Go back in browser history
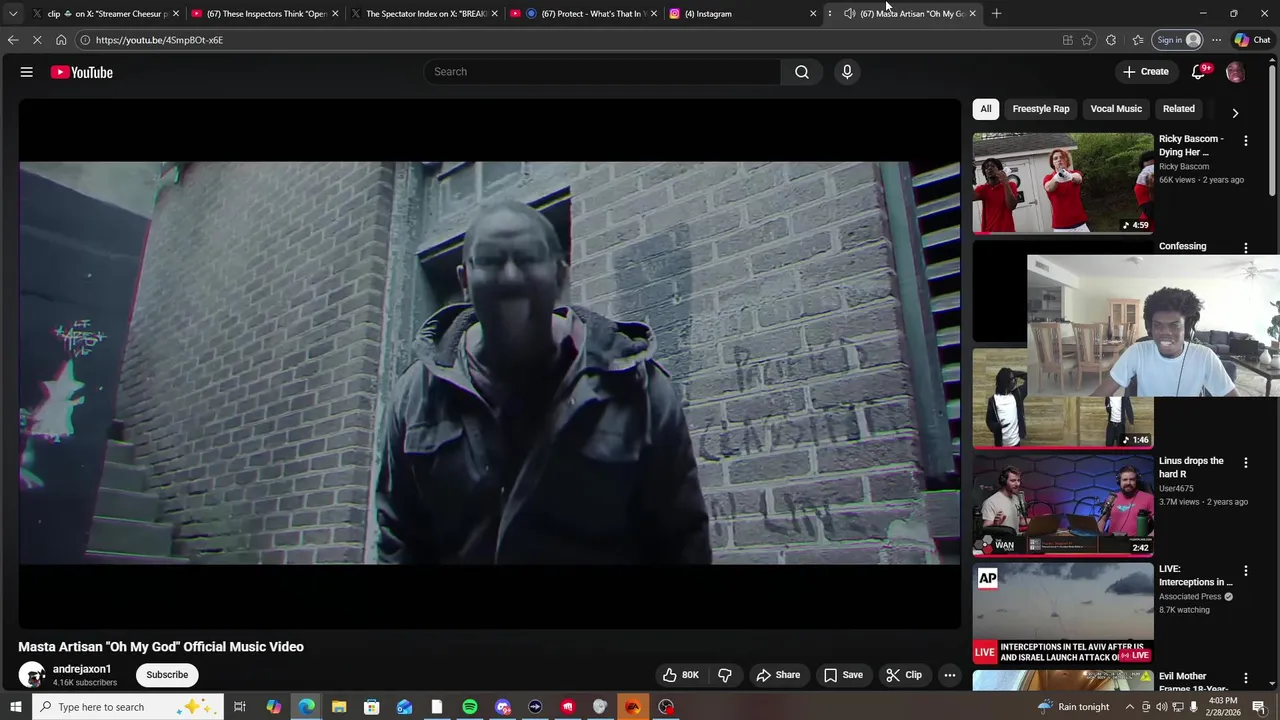The image size is (1280, 720). [12, 40]
